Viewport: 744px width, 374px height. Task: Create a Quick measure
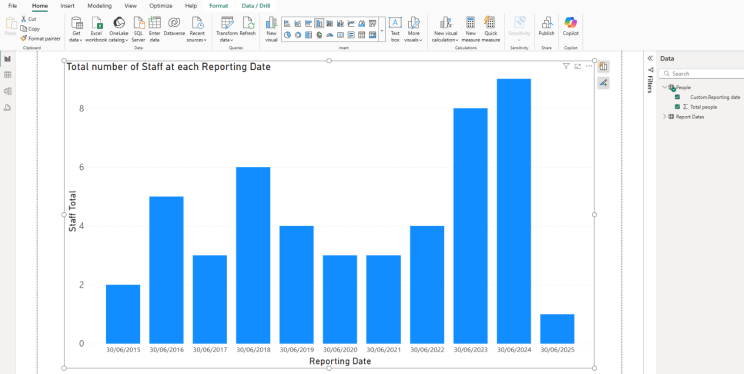[x=491, y=29]
